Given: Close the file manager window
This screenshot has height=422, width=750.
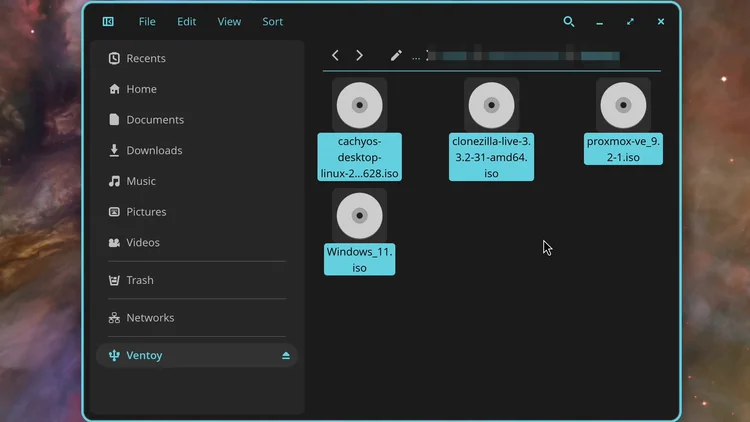Looking at the screenshot, I should [x=661, y=22].
